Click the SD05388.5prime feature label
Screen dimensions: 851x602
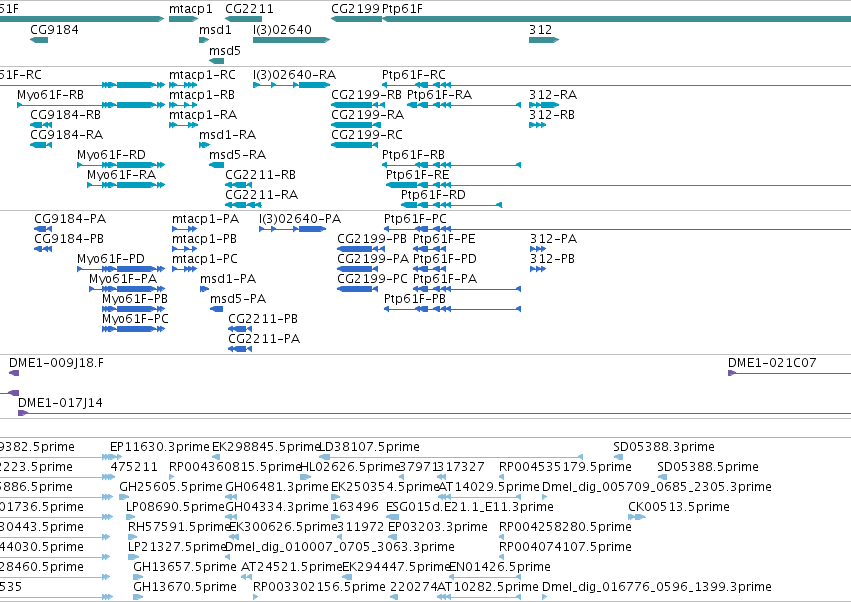coord(708,467)
